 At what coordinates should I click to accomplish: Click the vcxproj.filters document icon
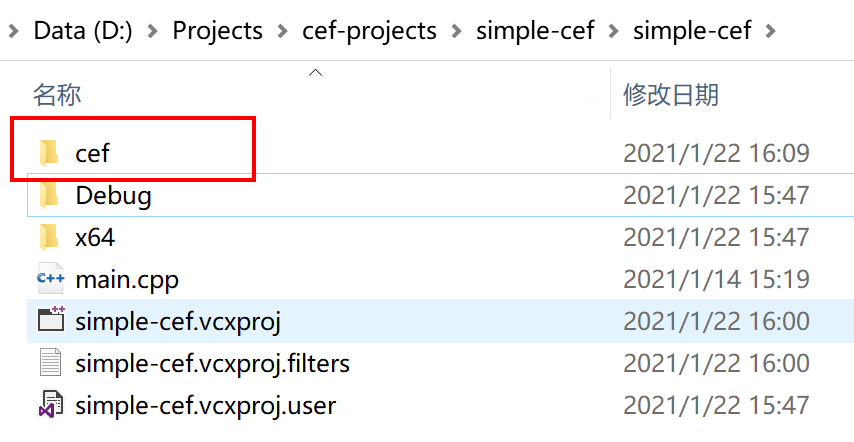tap(51, 363)
